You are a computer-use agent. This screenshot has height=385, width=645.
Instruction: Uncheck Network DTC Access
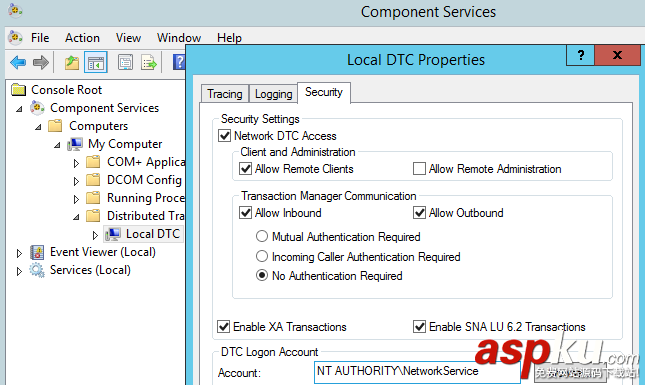(224, 136)
